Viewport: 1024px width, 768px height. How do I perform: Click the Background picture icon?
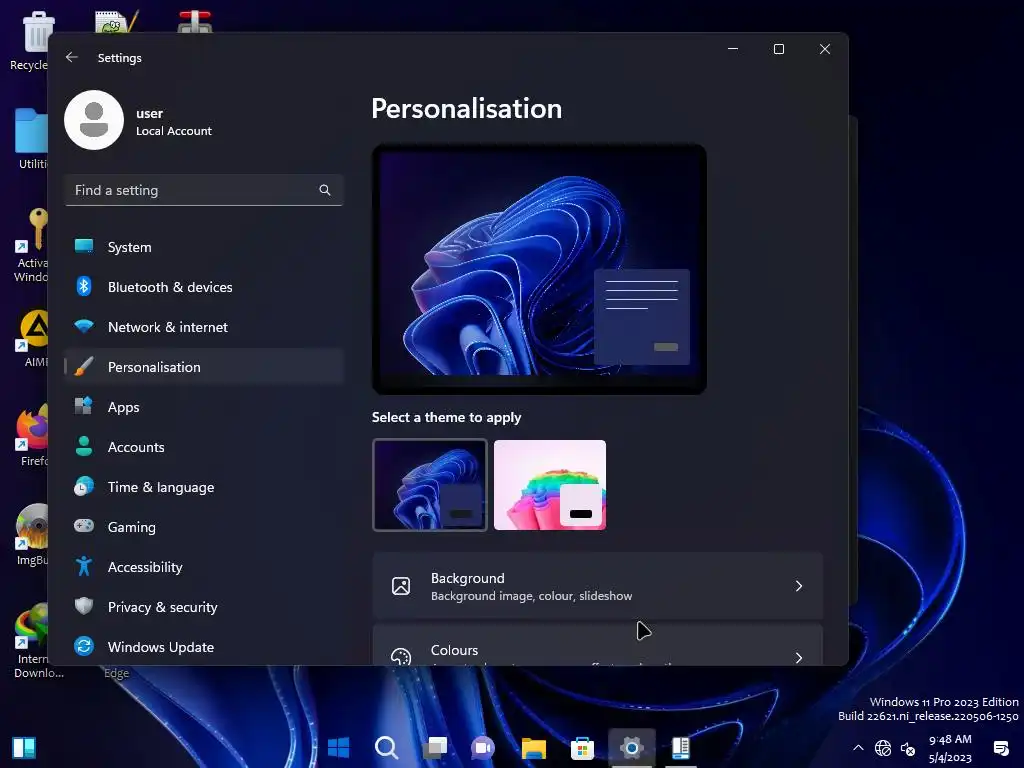tap(401, 586)
